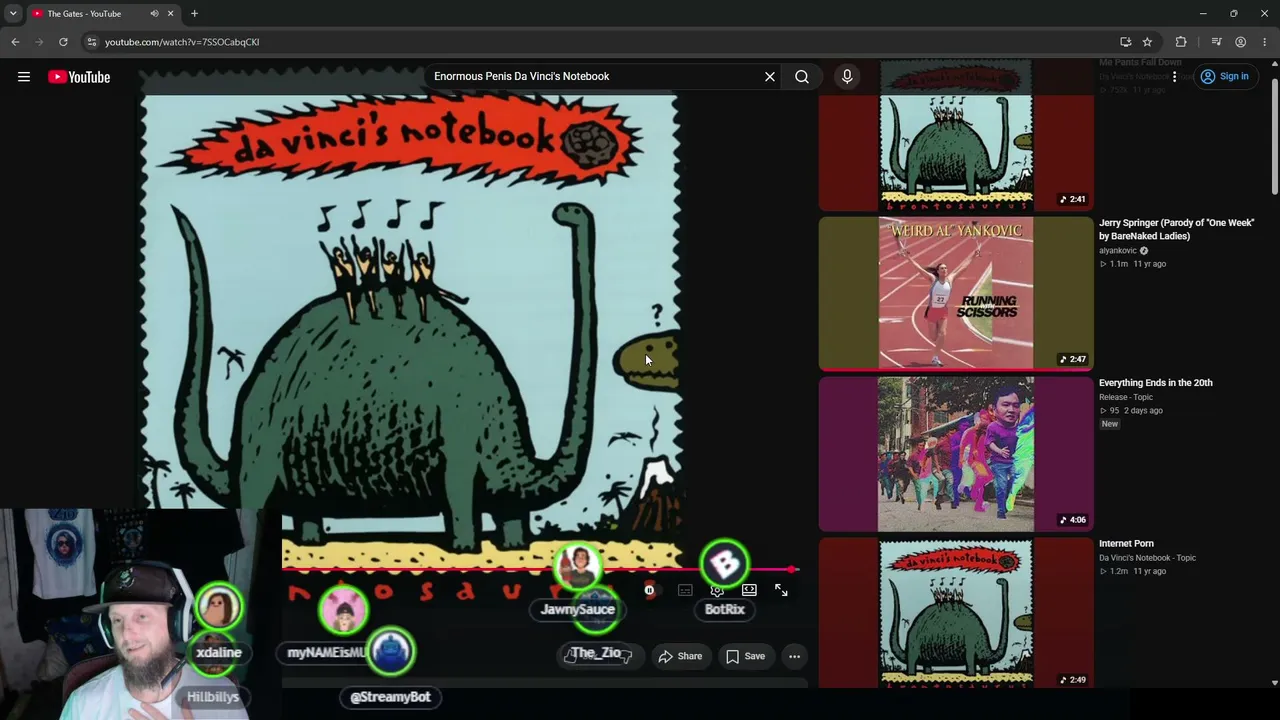
Task: Open the 2:41 brontosaurus album thumbnail
Action: pyautogui.click(x=956, y=134)
